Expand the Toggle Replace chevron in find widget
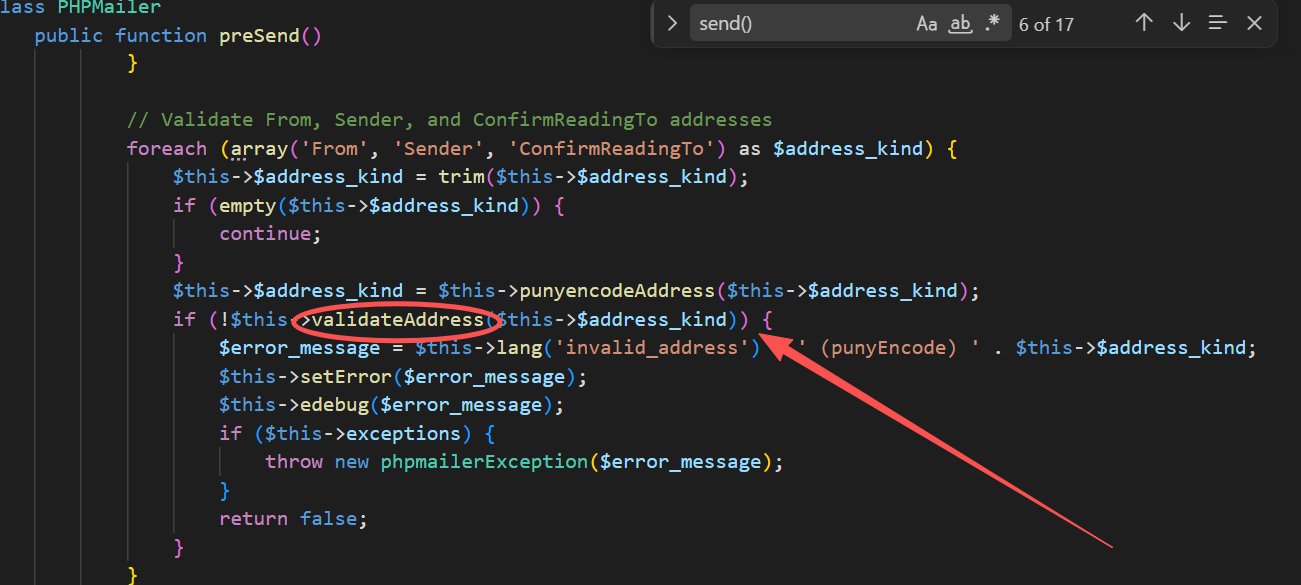The image size is (1301, 585). [x=671, y=24]
